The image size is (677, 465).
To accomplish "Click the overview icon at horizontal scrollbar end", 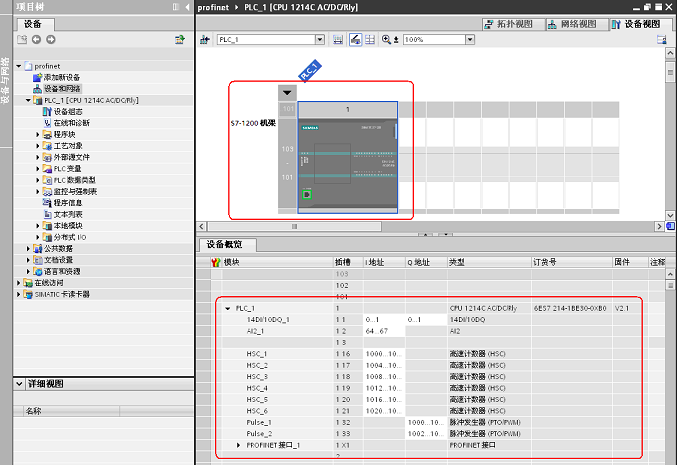I will pyautogui.click(x=671, y=226).
